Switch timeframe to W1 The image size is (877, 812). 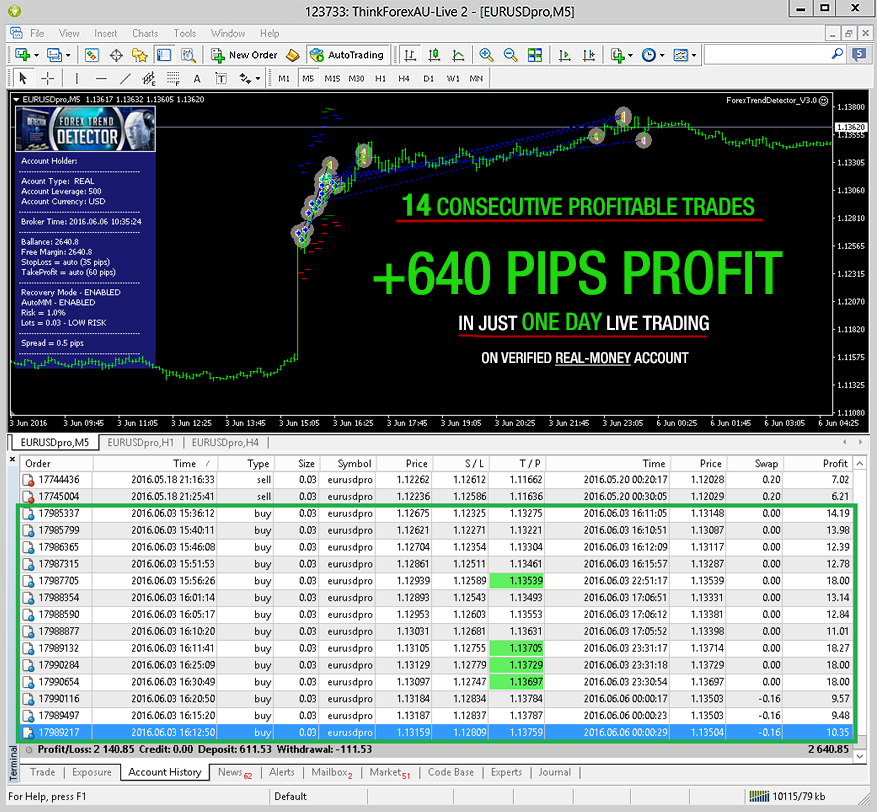(x=453, y=78)
